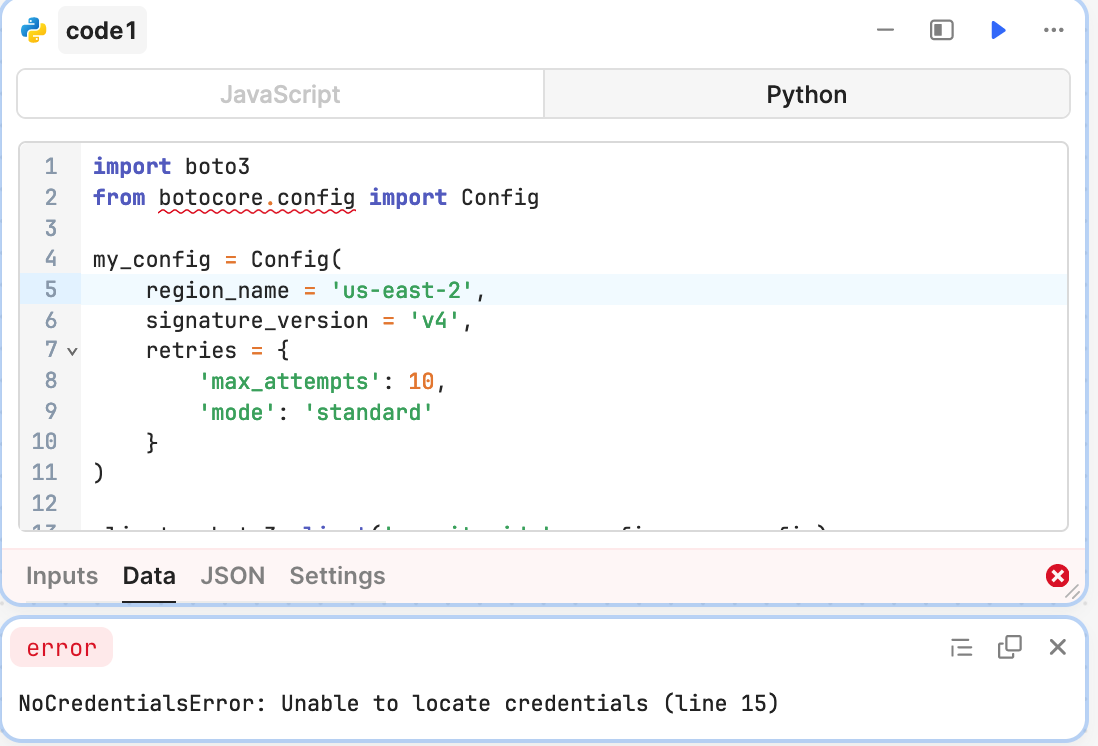The width and height of the screenshot is (1098, 746).
Task: Collapse the code1 block with dash icon
Action: pos(885,31)
